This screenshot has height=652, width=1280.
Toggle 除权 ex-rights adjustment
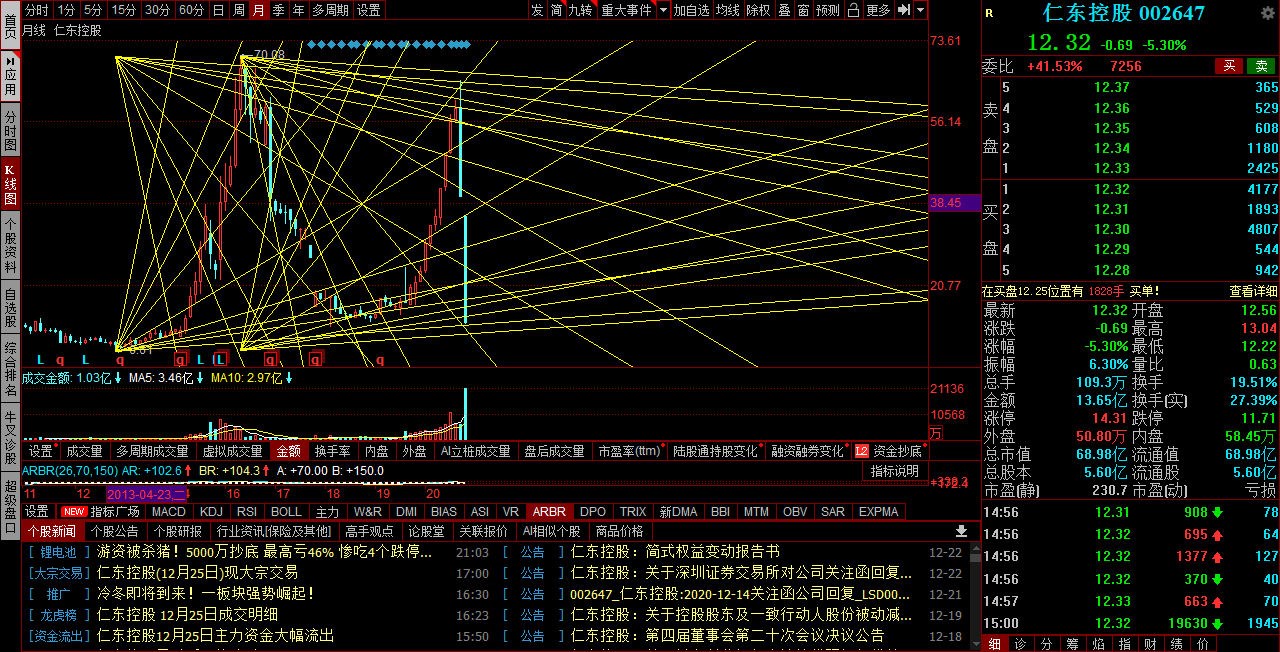pos(758,10)
